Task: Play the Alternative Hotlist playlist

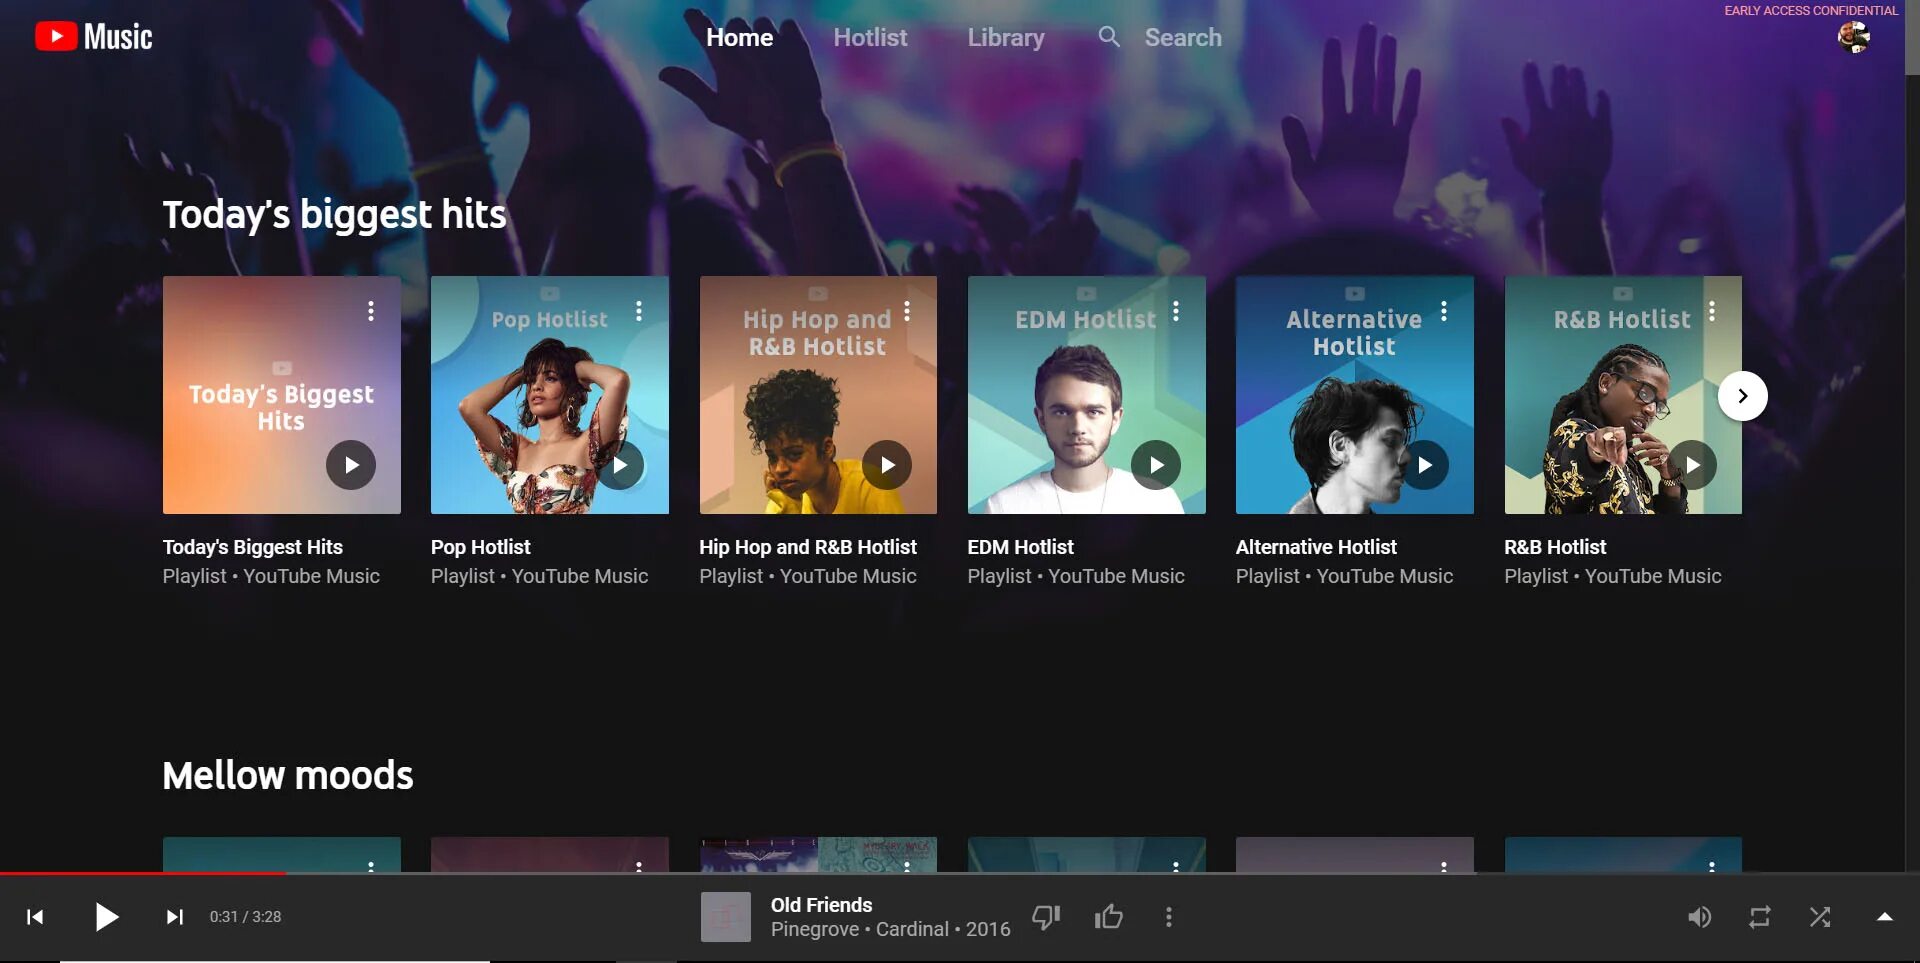Action: point(1424,465)
